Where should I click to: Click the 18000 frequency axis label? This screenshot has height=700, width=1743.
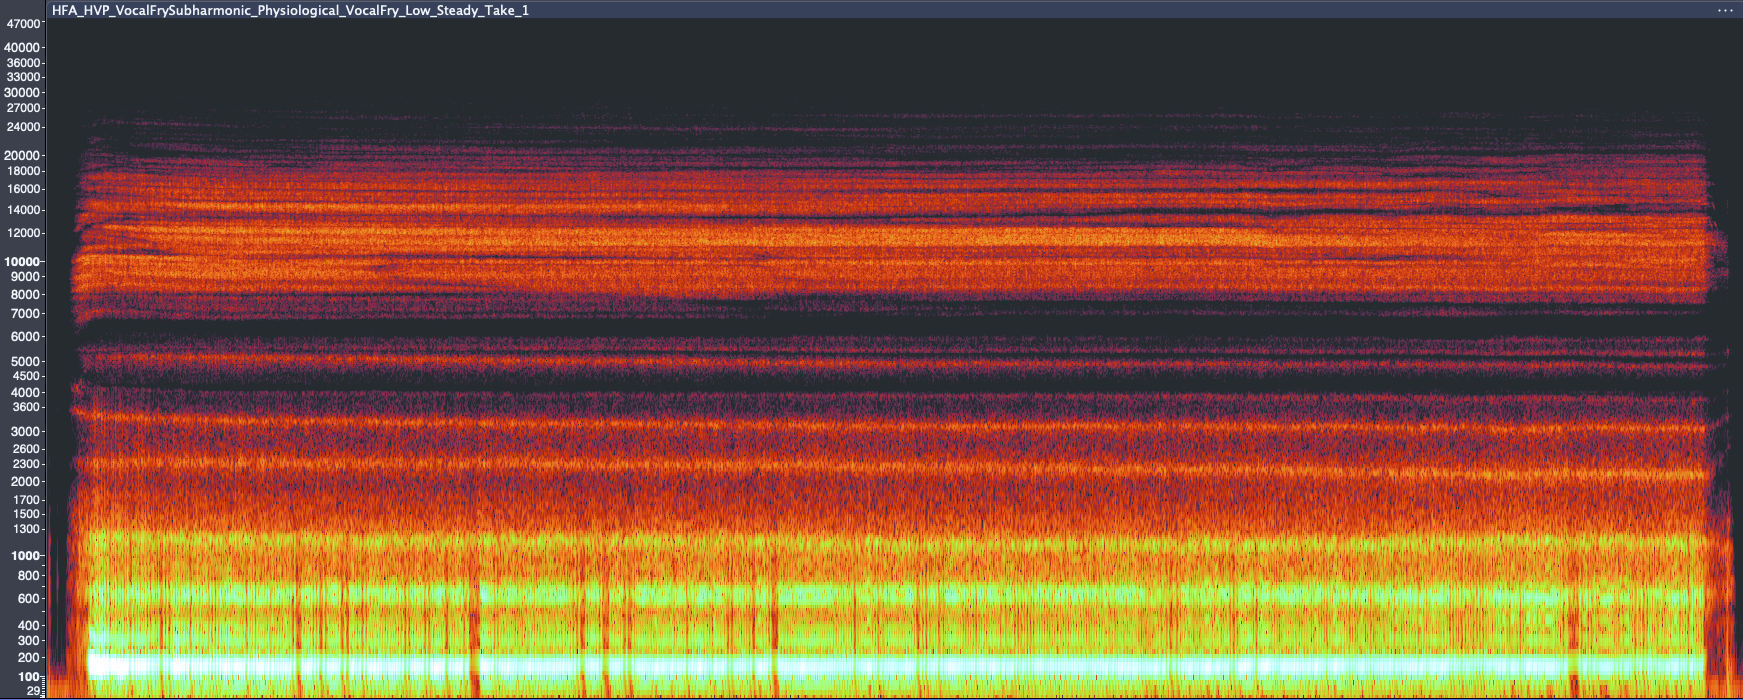pos(23,172)
